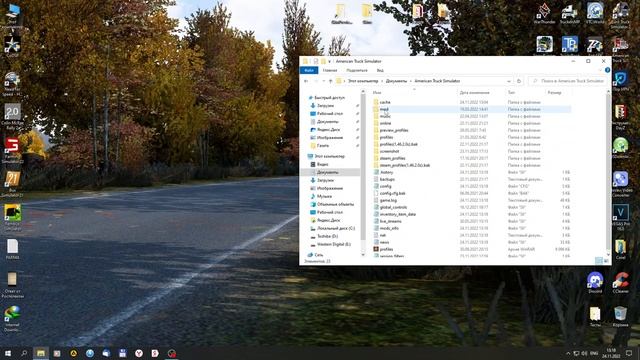This screenshot has height=360, width=640.
Task: Sort by the Дата изменения column header
Action: pyautogui.click(x=481, y=93)
